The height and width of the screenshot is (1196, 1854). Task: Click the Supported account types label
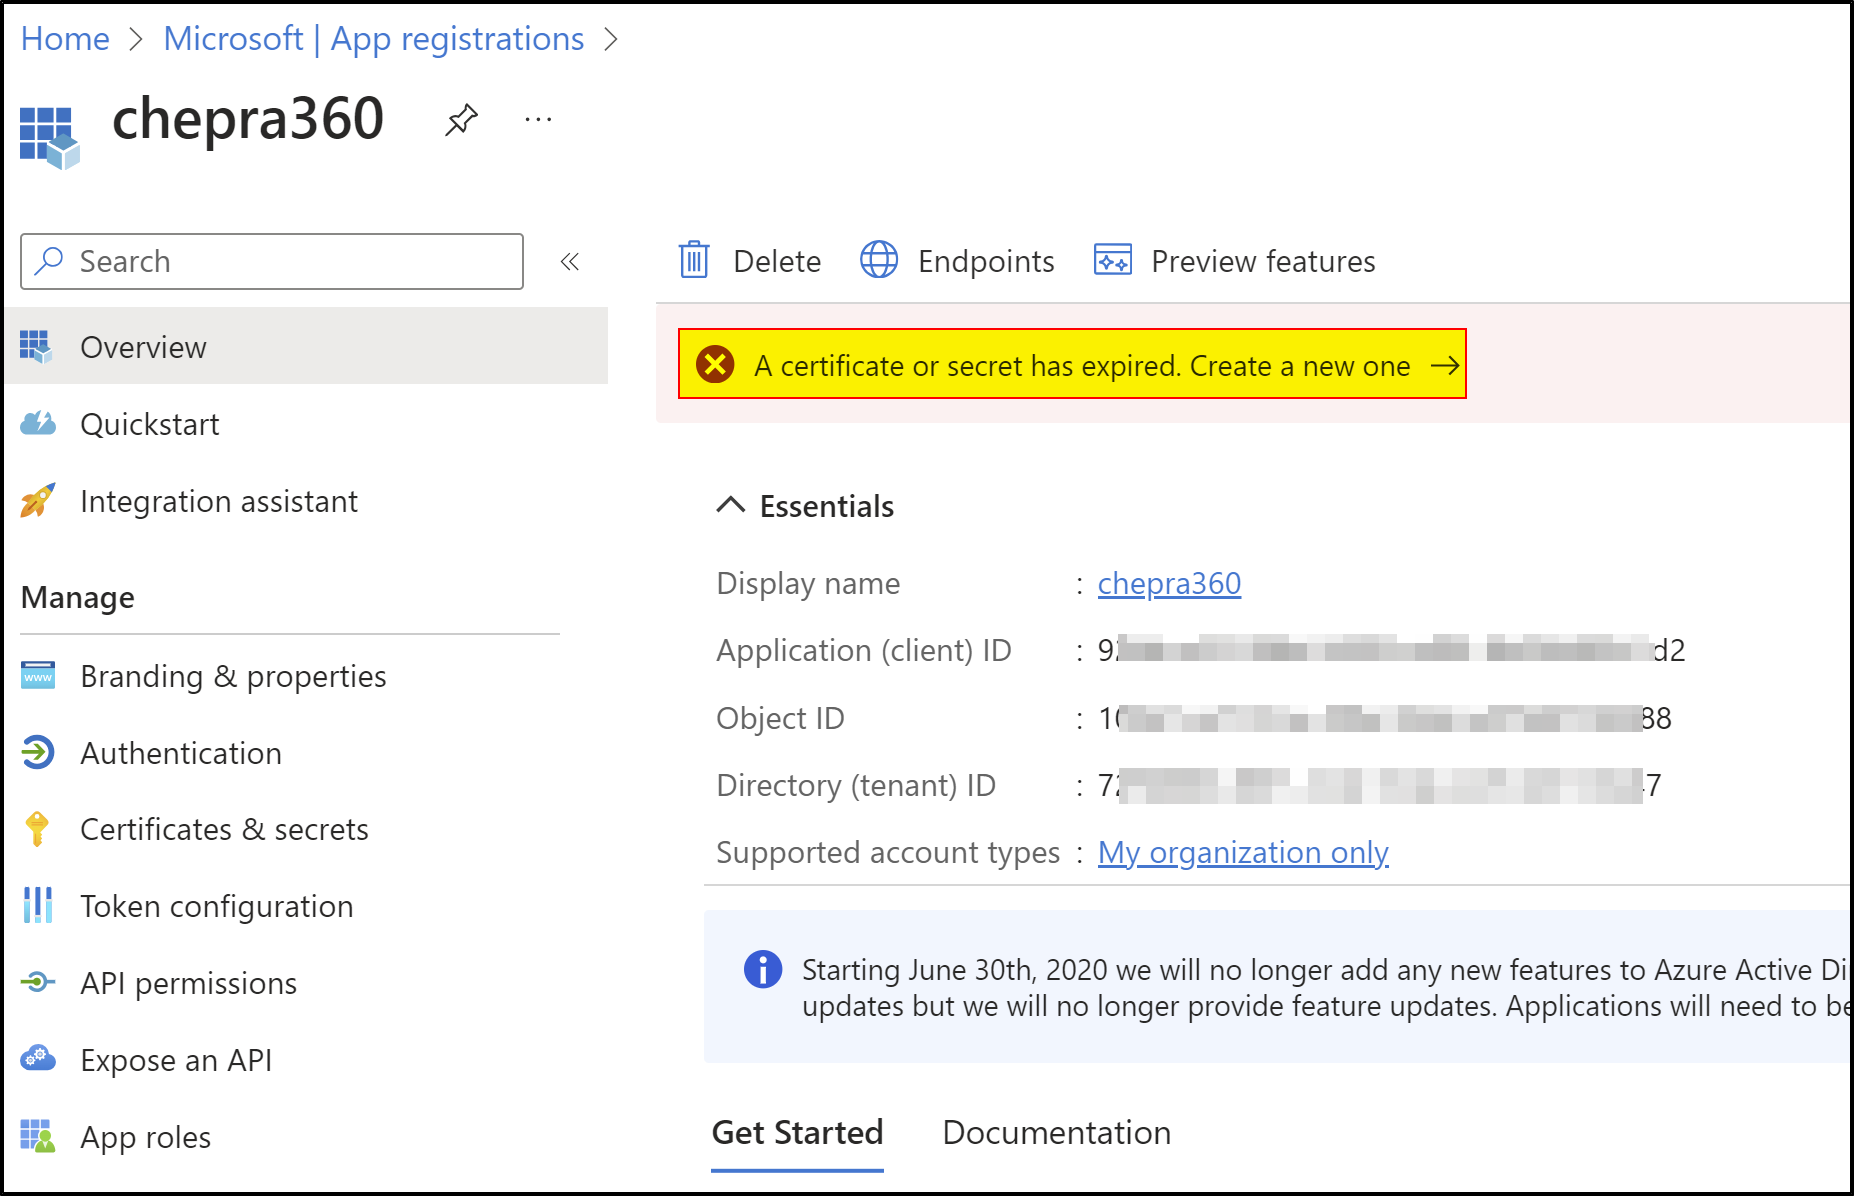coord(888,852)
